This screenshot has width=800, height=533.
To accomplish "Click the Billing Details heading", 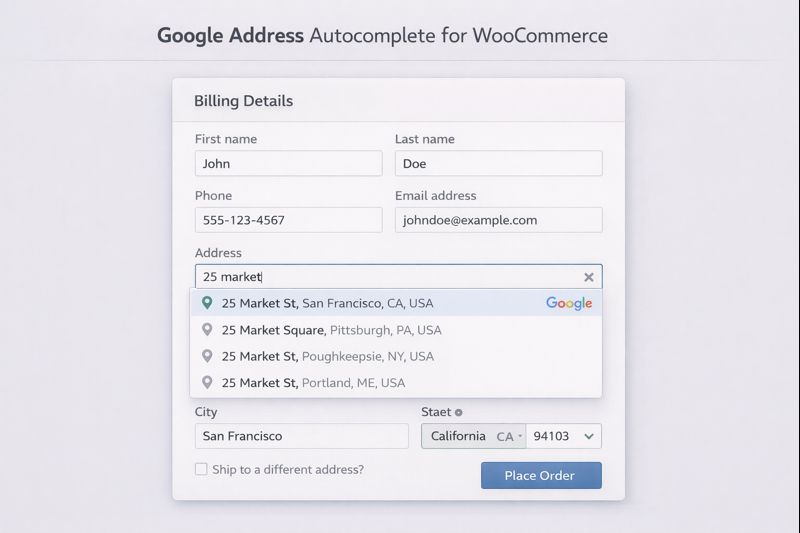I will coord(243,101).
